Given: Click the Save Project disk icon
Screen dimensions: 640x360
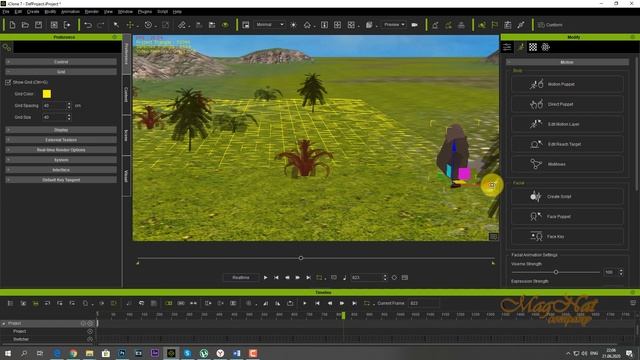Looking at the screenshot, I should coord(38,25).
